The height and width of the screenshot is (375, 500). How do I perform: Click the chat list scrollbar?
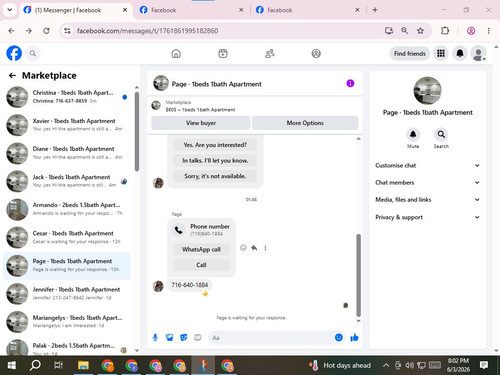pyautogui.click(x=137, y=132)
